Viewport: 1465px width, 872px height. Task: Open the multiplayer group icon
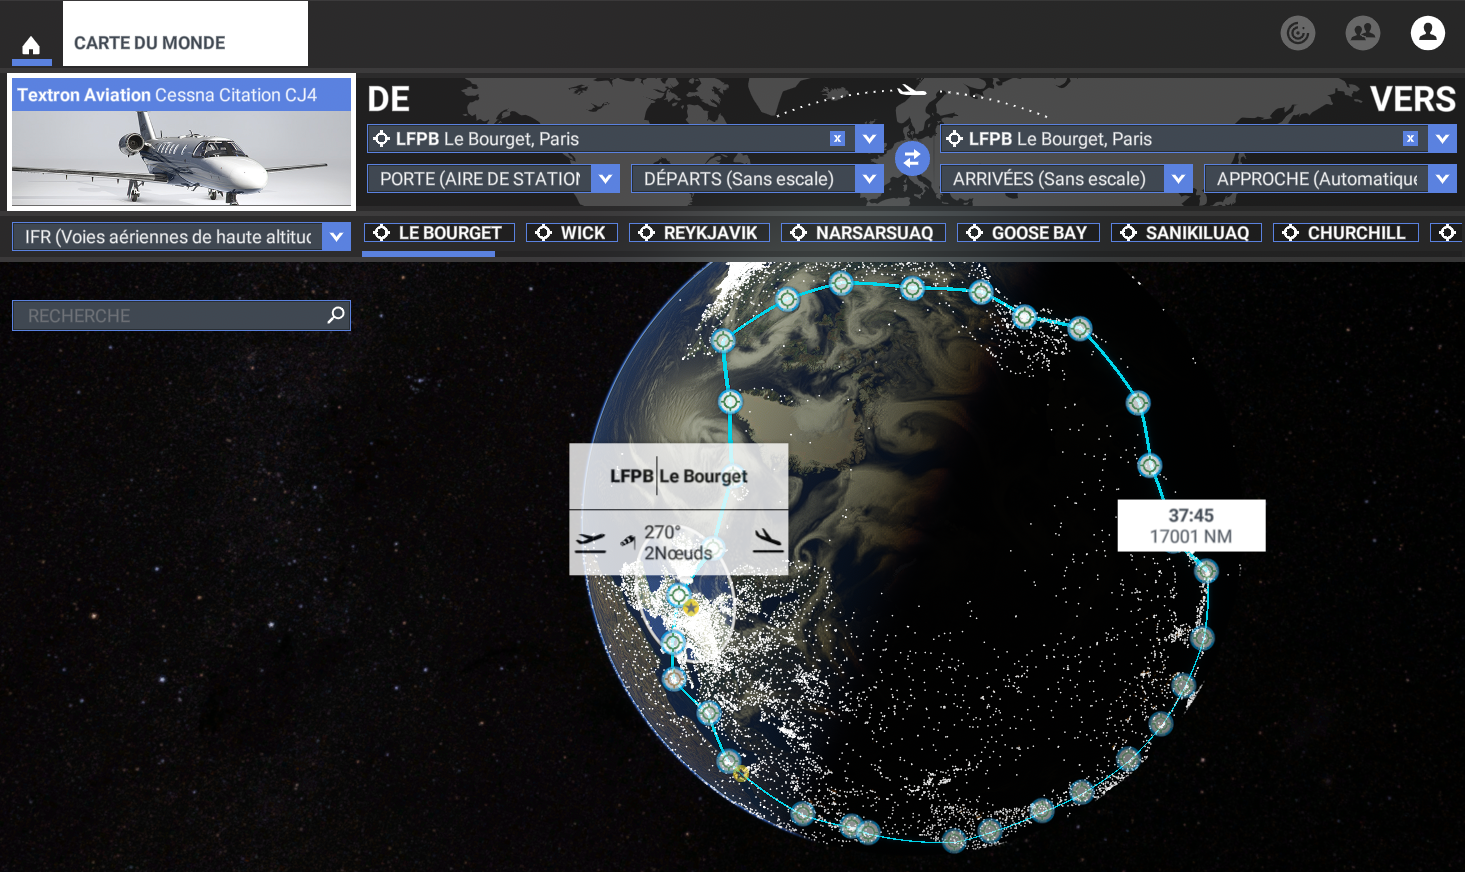pos(1363,33)
